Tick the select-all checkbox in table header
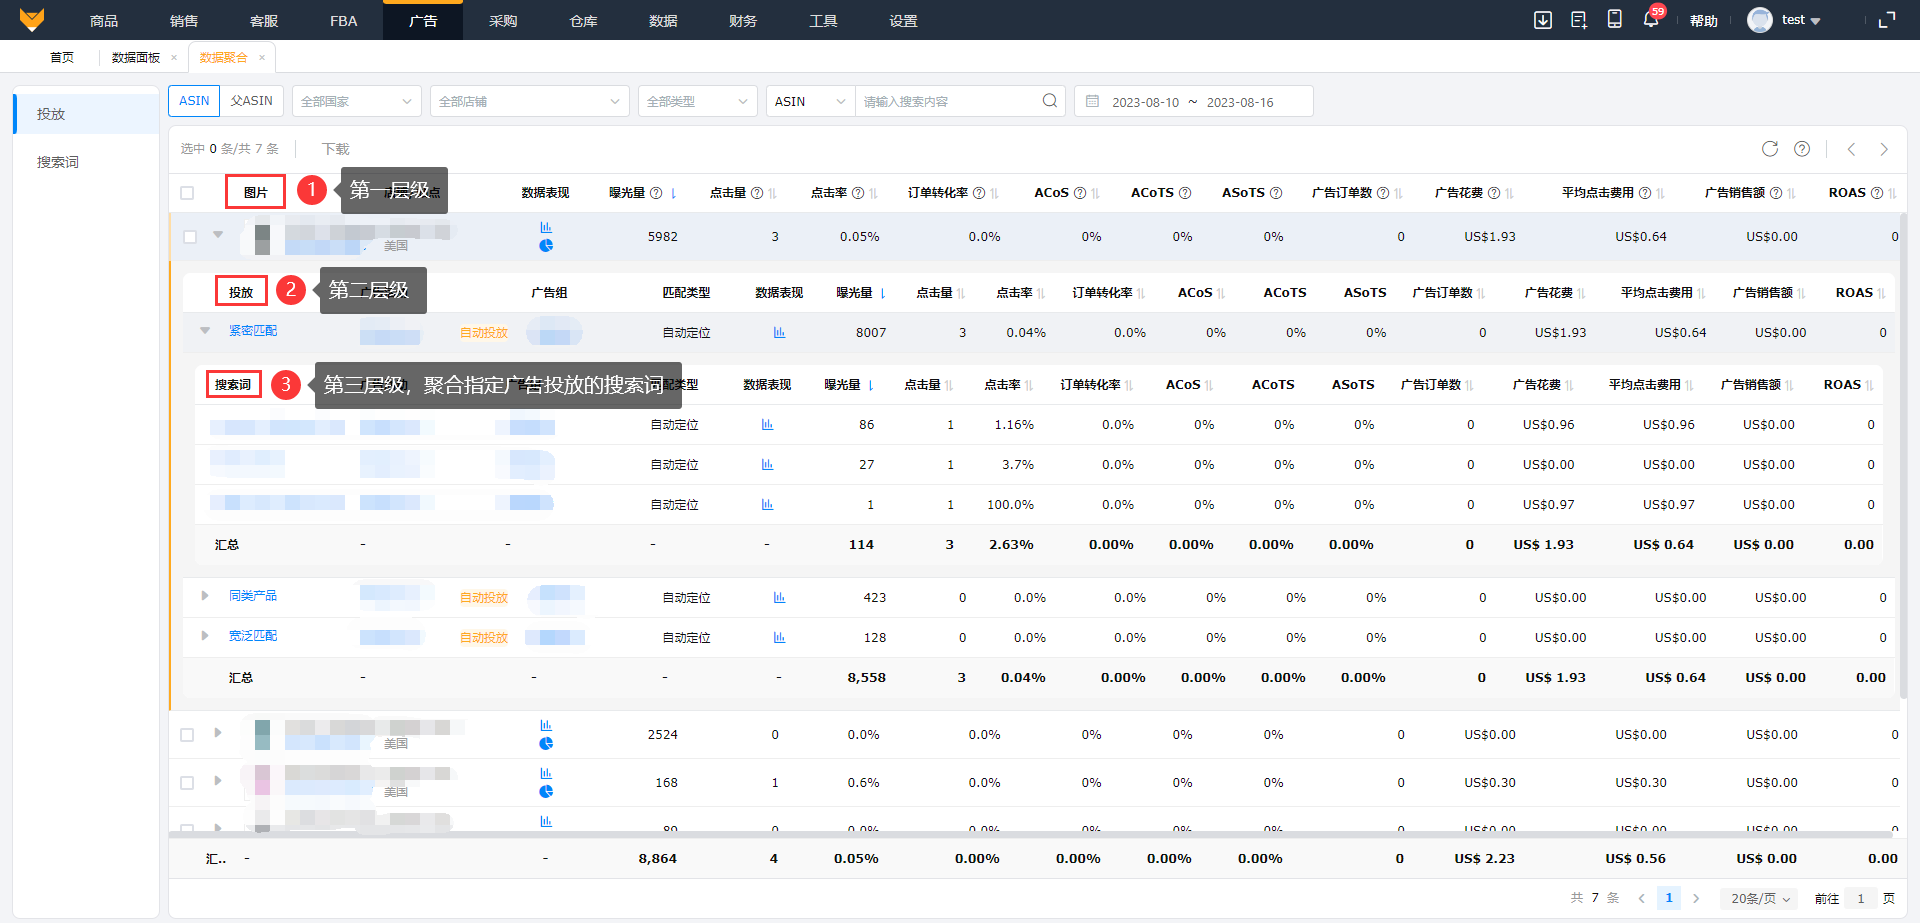 (187, 193)
